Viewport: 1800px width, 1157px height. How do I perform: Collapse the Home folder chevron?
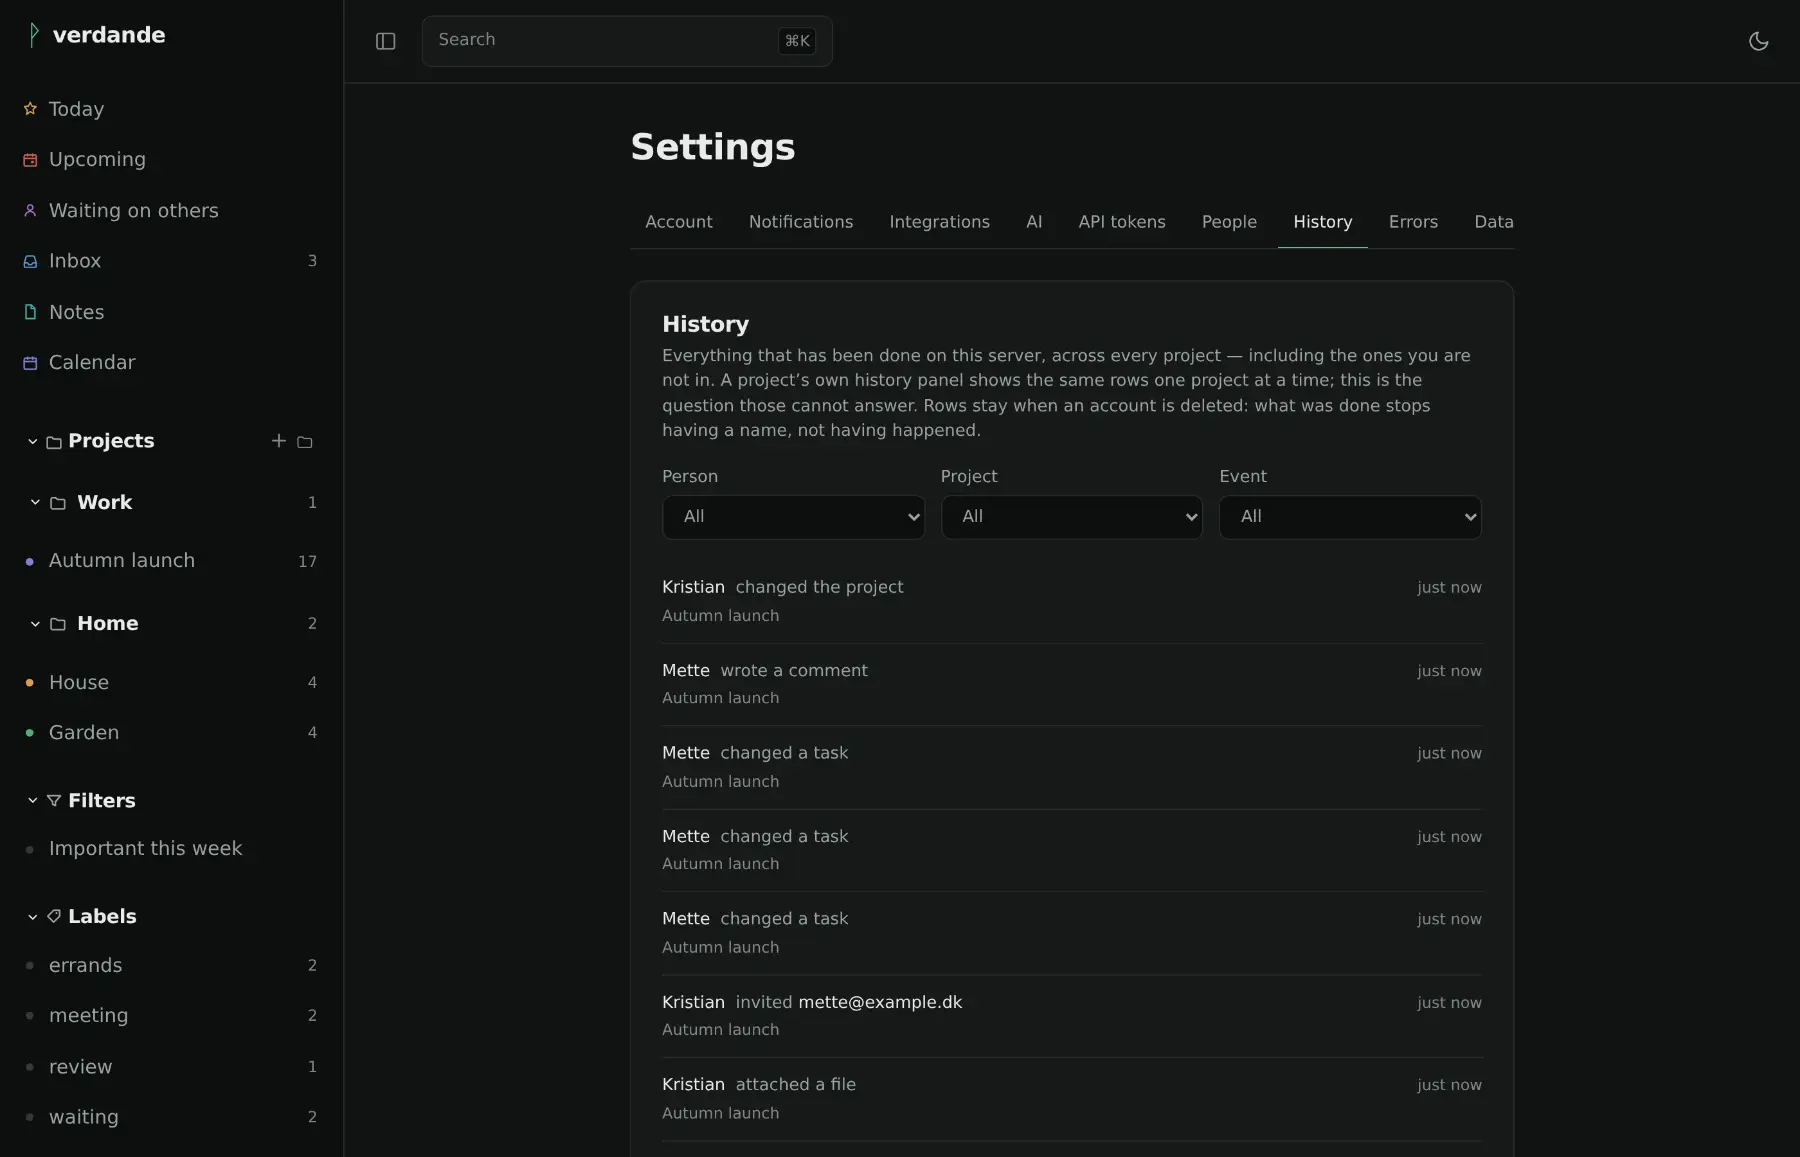coord(35,624)
